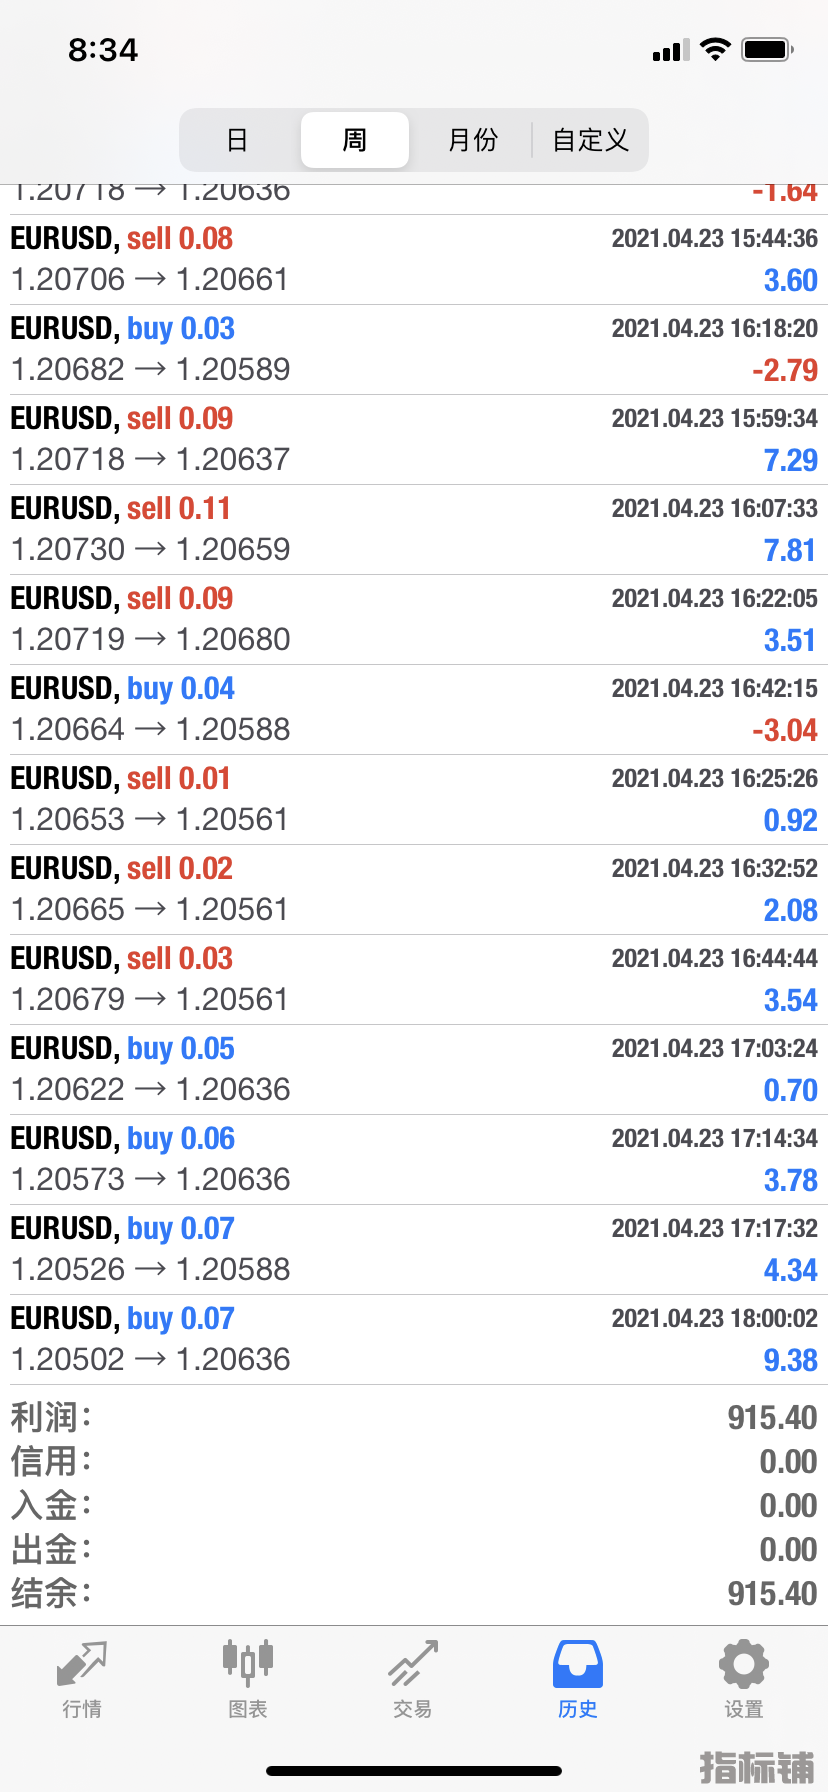This screenshot has width=828, height=1792.
Task: Tap the cellular signal bars icon
Action: pyautogui.click(x=671, y=50)
